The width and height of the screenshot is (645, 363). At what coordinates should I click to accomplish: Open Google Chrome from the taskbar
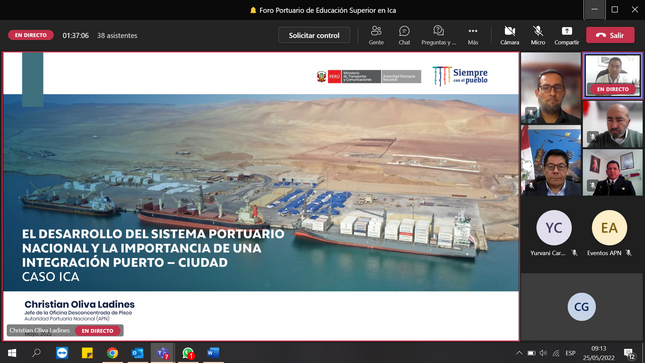click(x=112, y=353)
